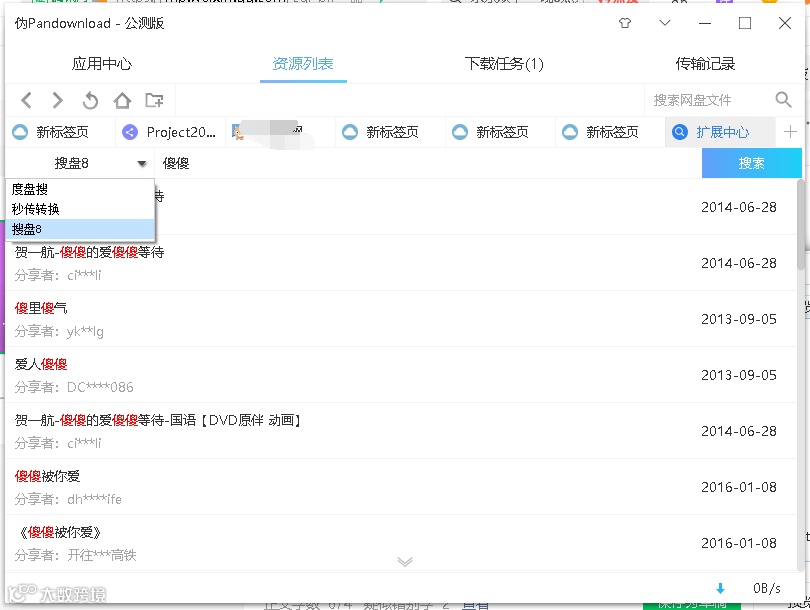The height and width of the screenshot is (610, 810).
Task: Focus the 搜索网盘文件 search box
Action: (x=710, y=100)
